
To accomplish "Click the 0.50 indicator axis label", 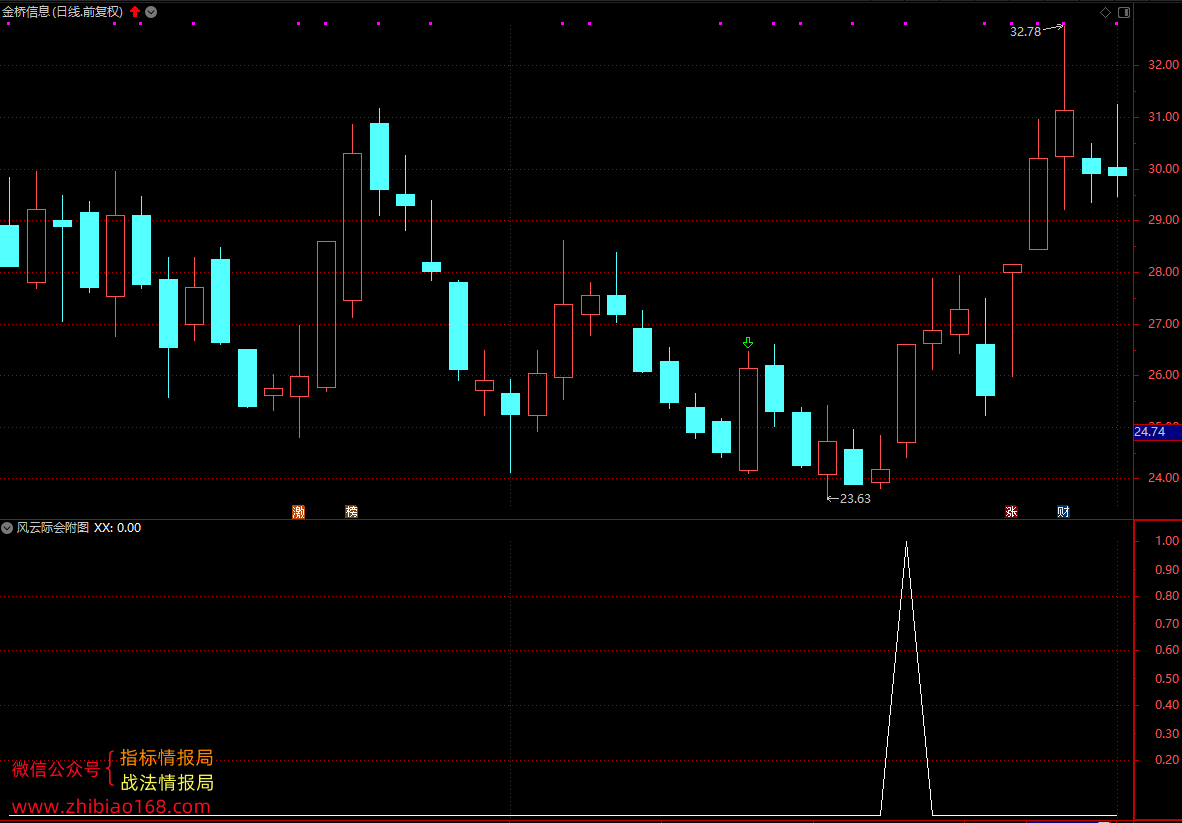I will [1167, 678].
